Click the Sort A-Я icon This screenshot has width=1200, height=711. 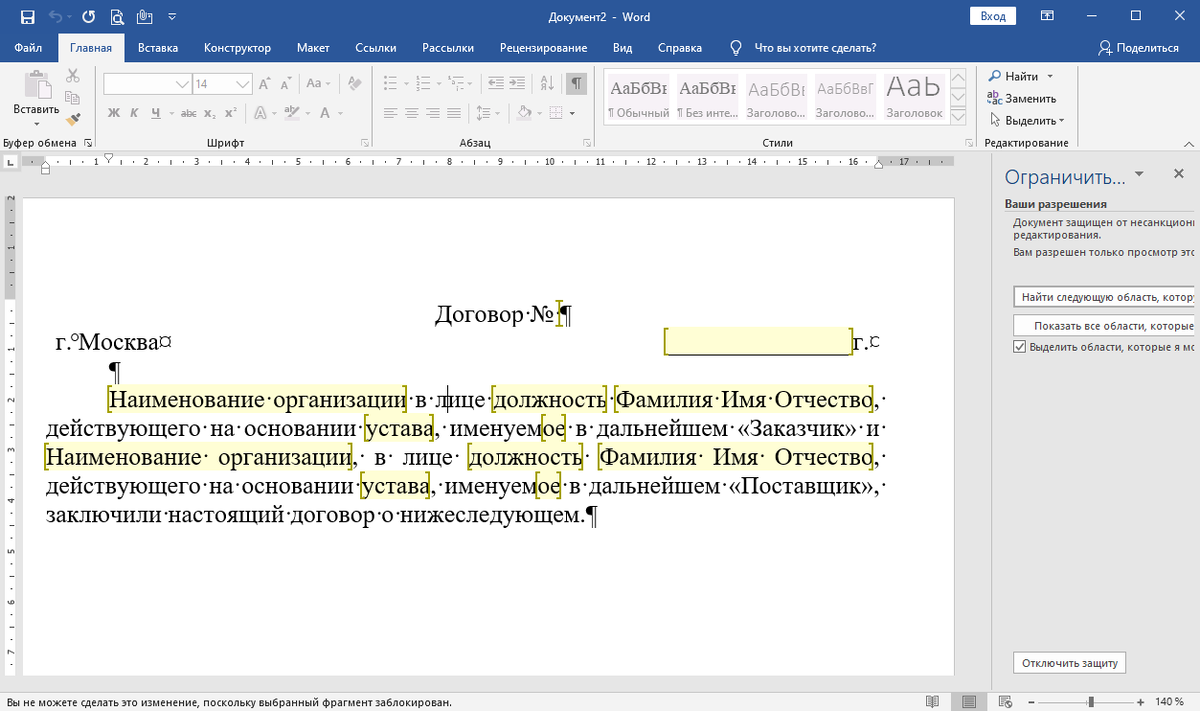click(547, 84)
